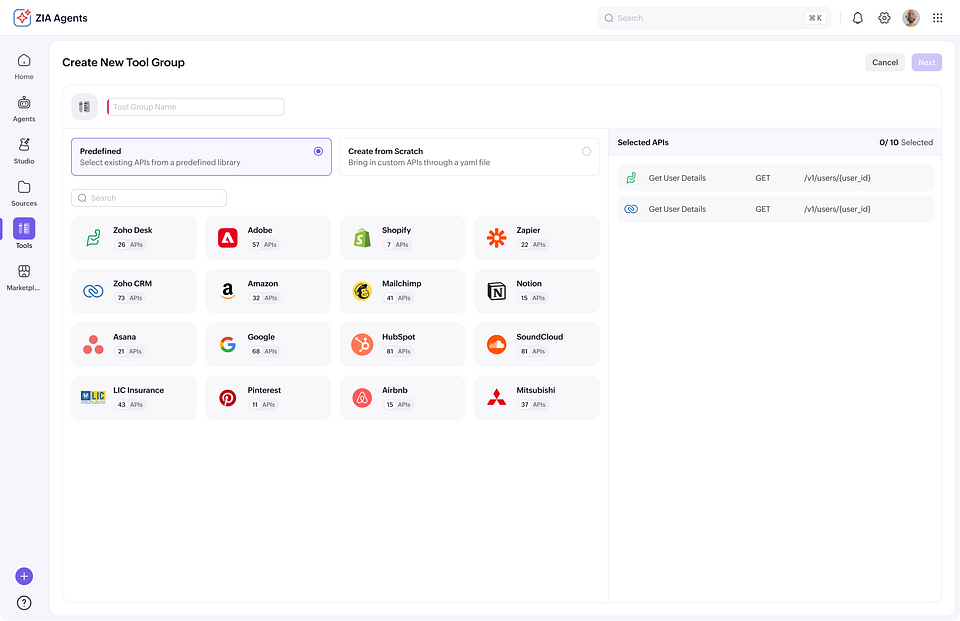
Task: Click Zoho CRM's 73 APIs badge
Action: click(130, 298)
